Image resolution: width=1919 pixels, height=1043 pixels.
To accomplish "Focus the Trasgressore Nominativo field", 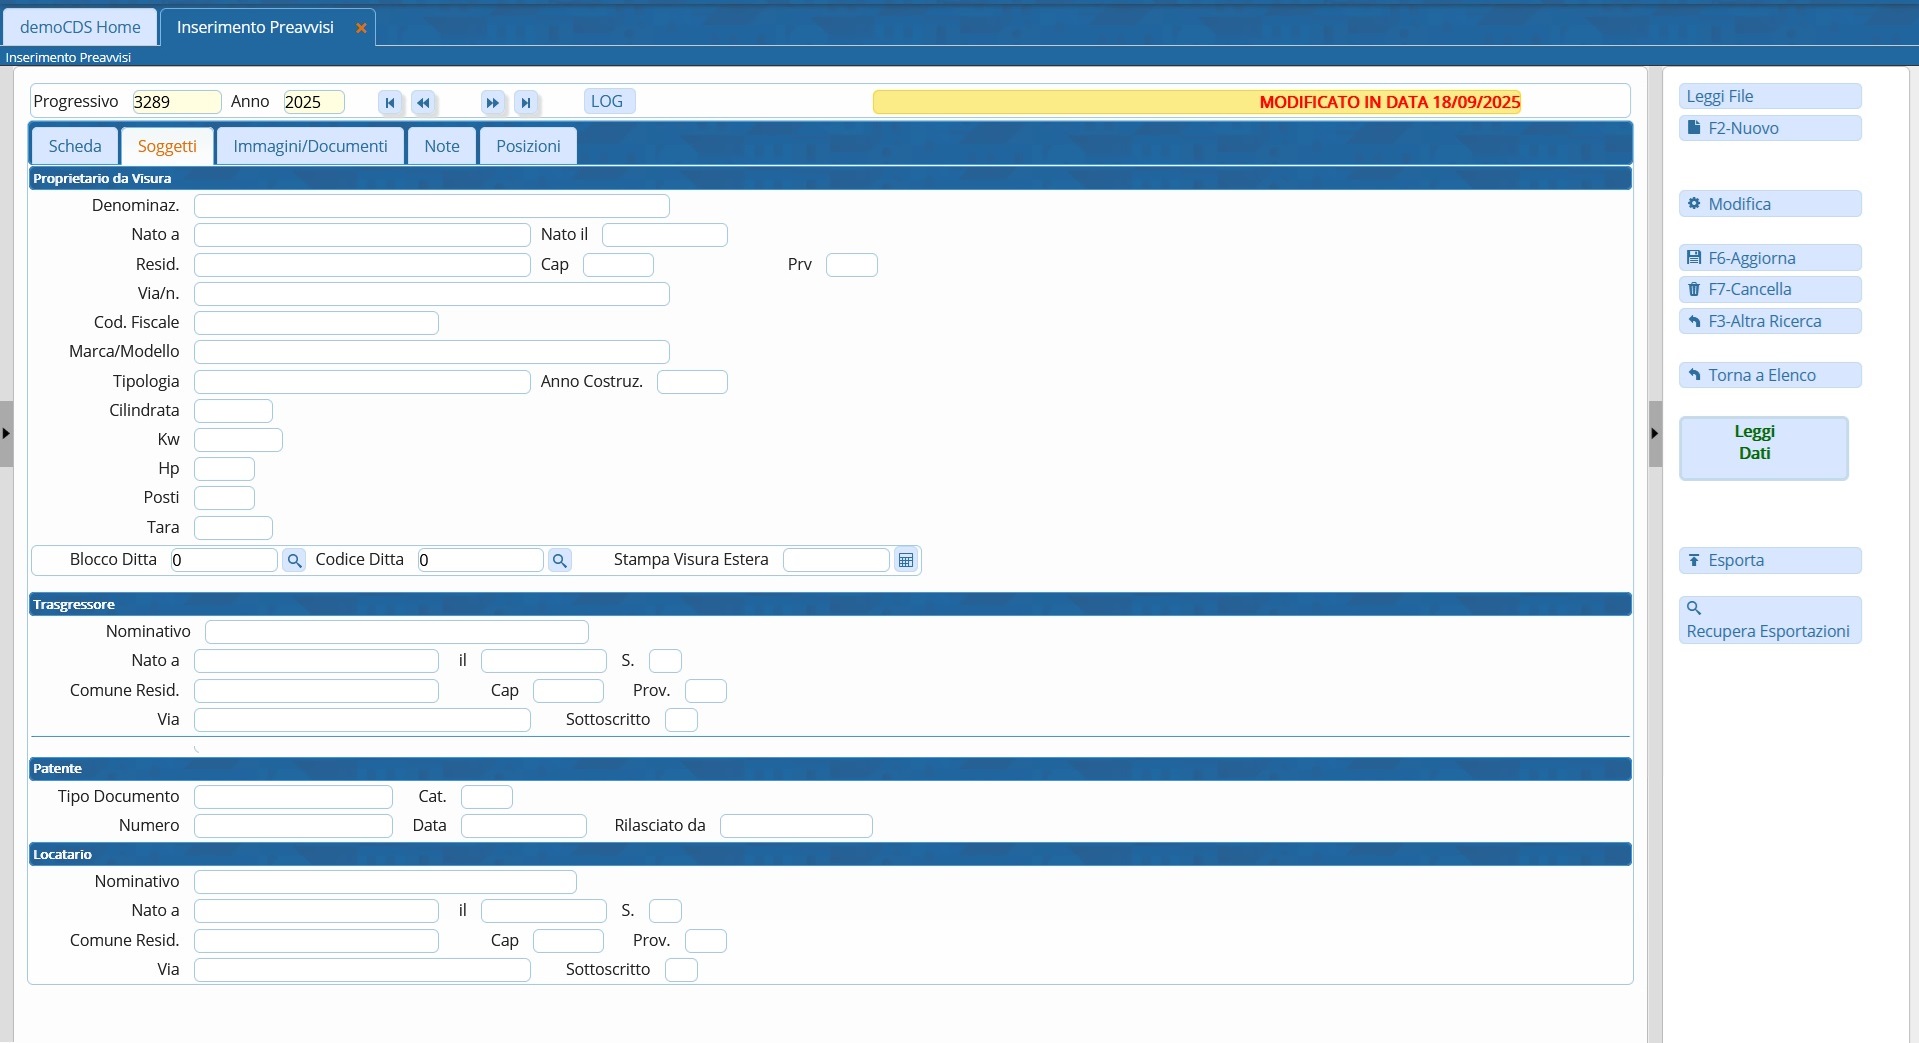I will point(397,632).
